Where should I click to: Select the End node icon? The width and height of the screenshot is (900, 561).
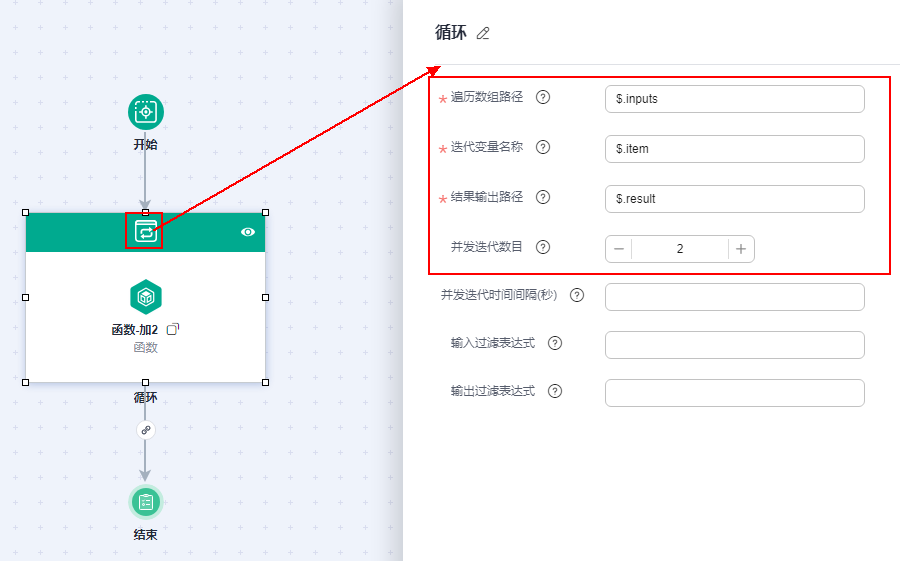coord(145,502)
